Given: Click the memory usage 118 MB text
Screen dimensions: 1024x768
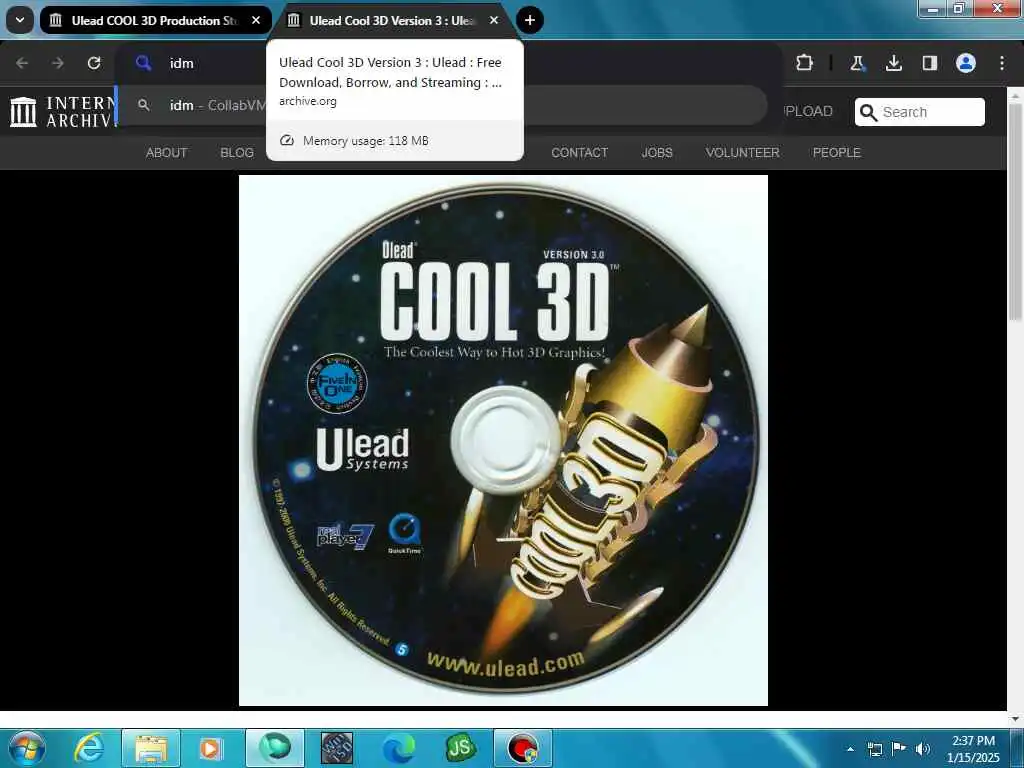Looking at the screenshot, I should pyautogui.click(x=366, y=141).
